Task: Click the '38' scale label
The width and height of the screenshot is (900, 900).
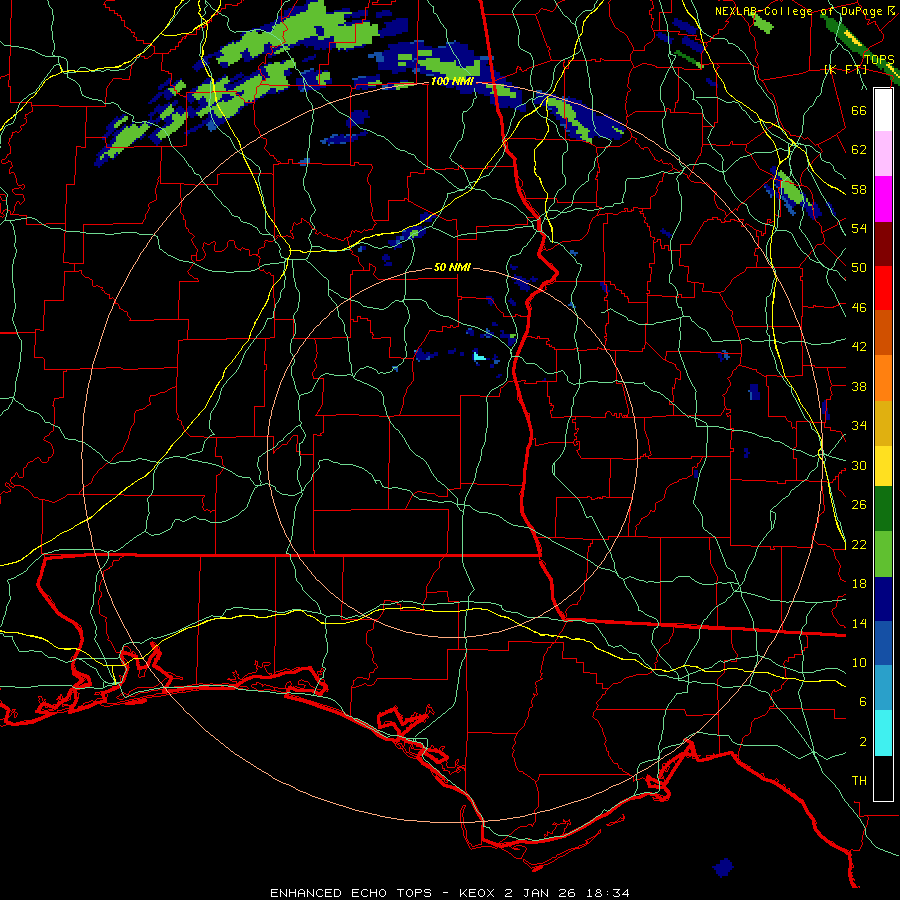Action: (859, 386)
